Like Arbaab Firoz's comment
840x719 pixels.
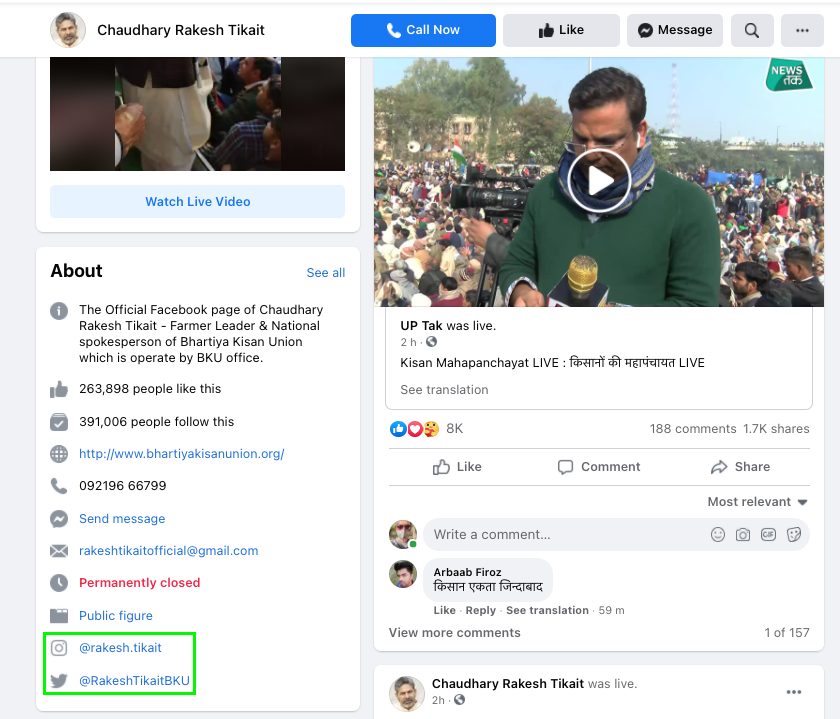pyautogui.click(x=444, y=610)
